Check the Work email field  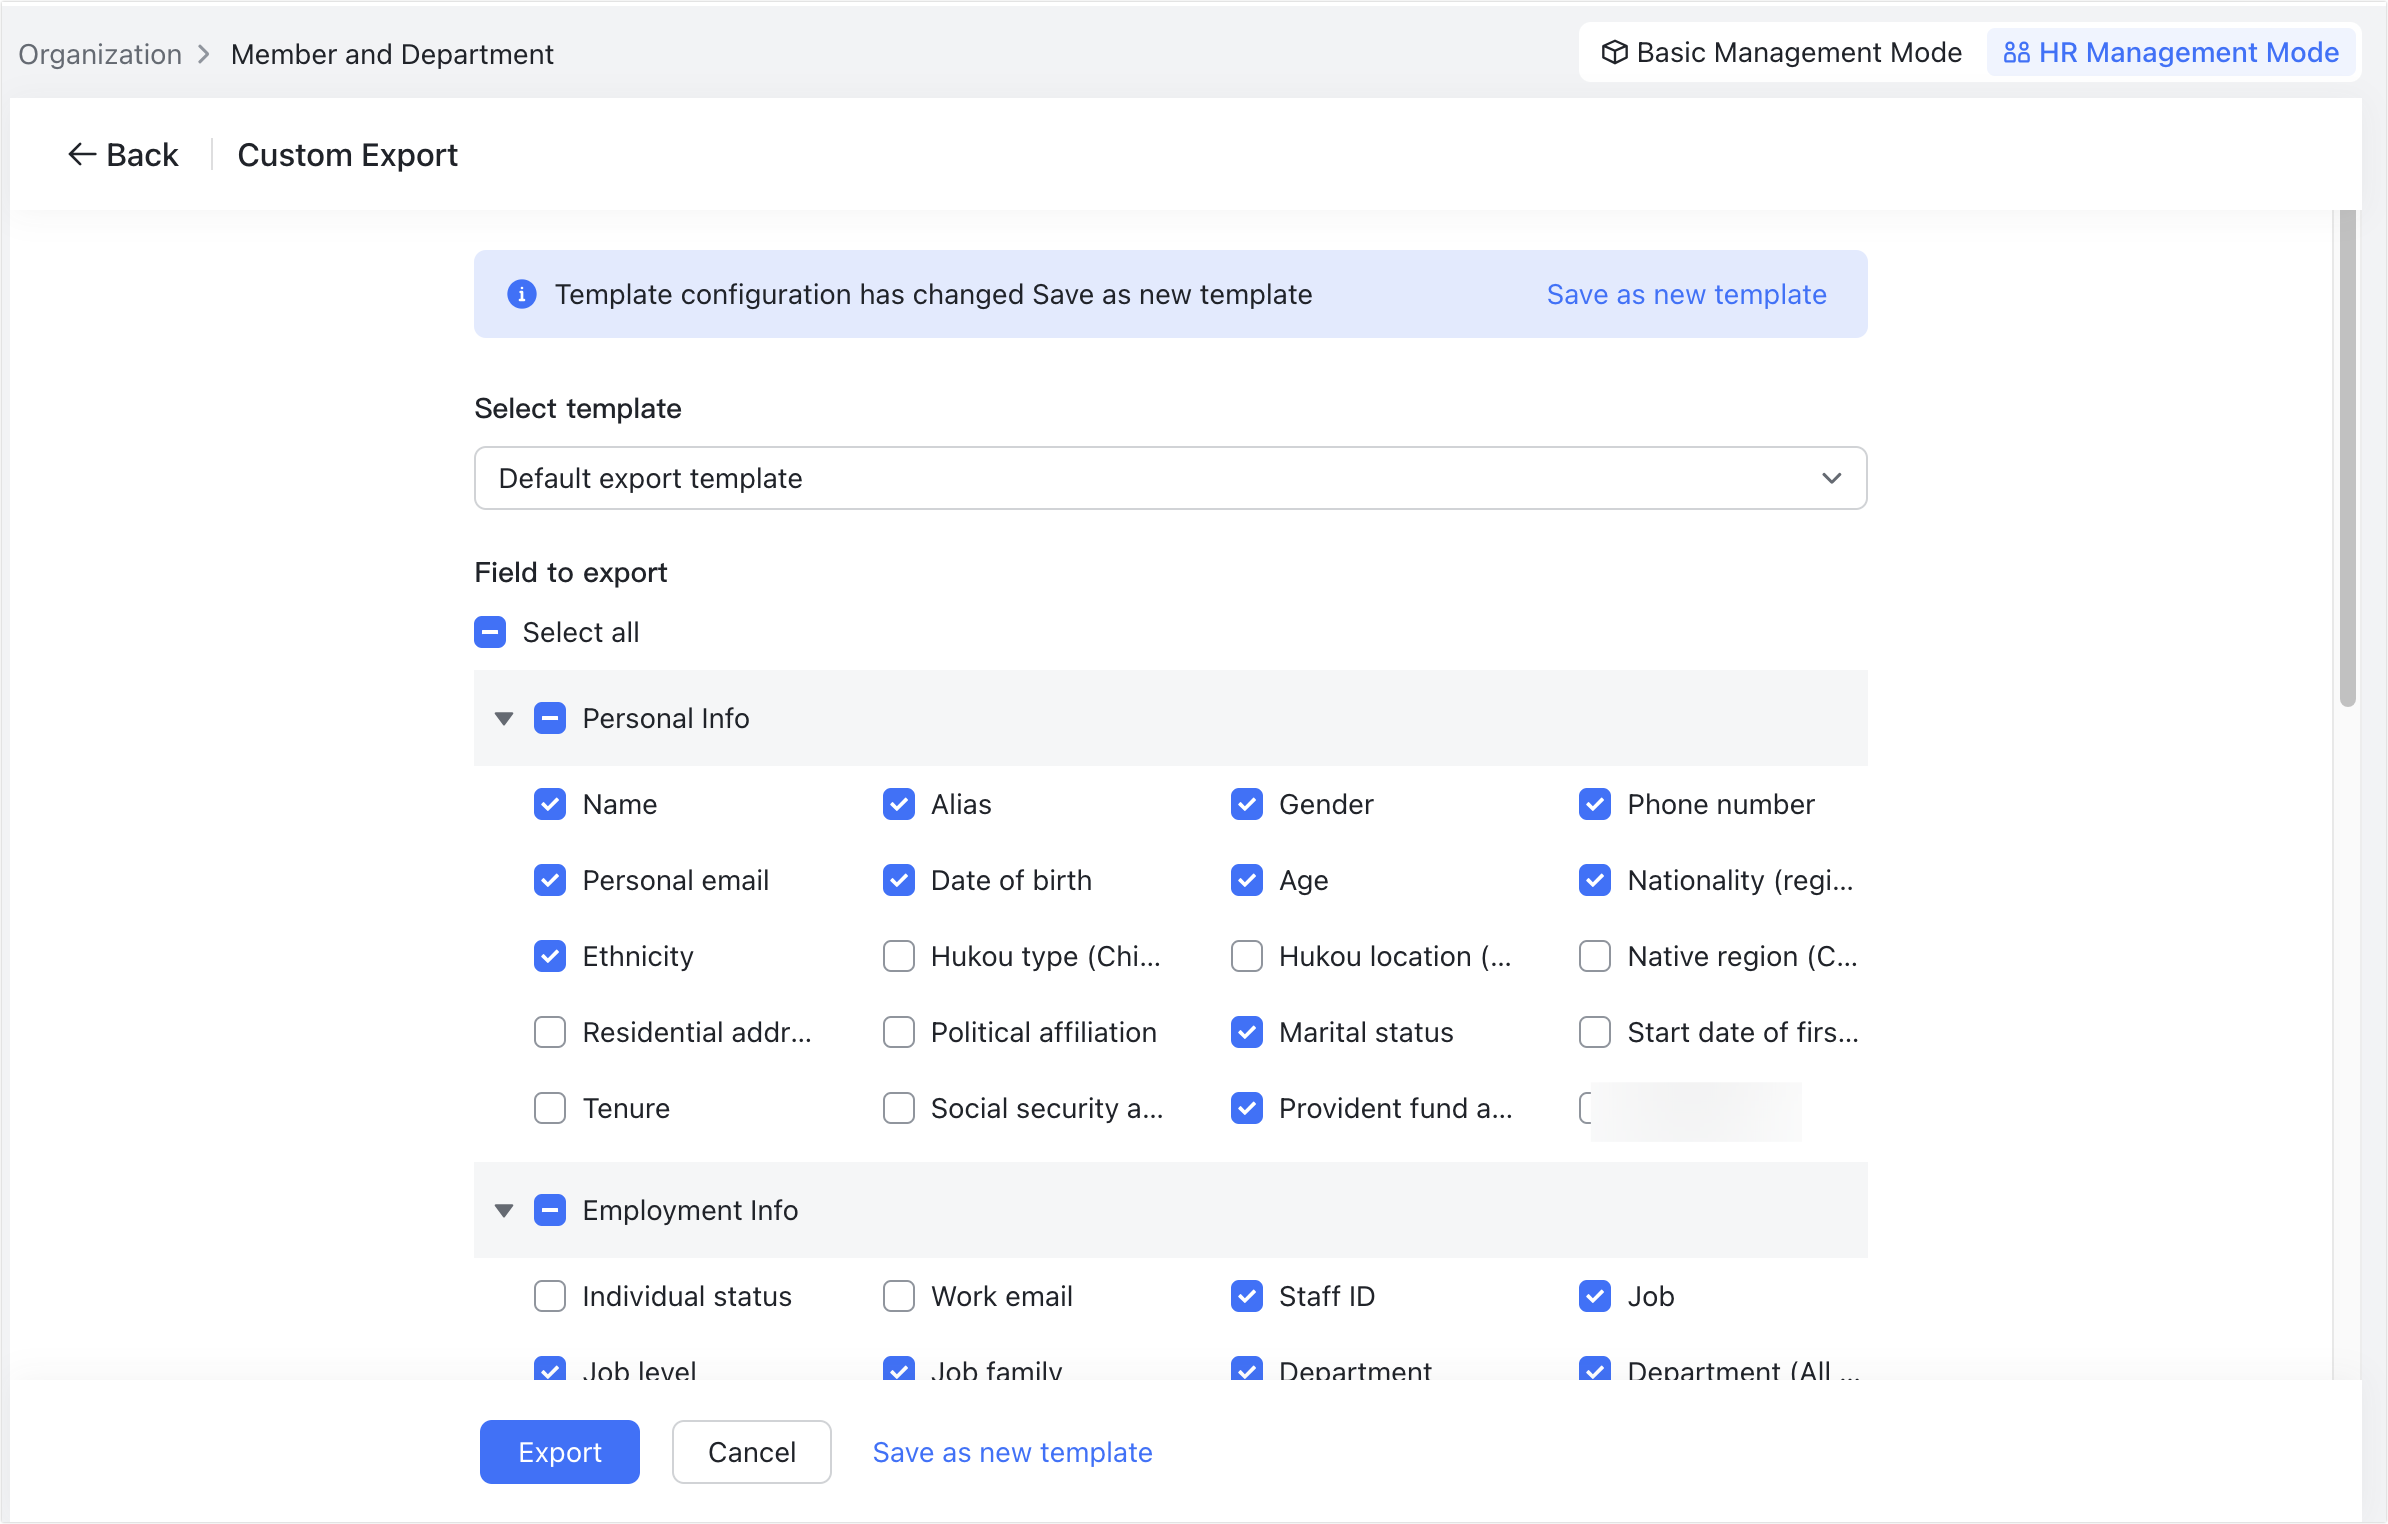(898, 1296)
